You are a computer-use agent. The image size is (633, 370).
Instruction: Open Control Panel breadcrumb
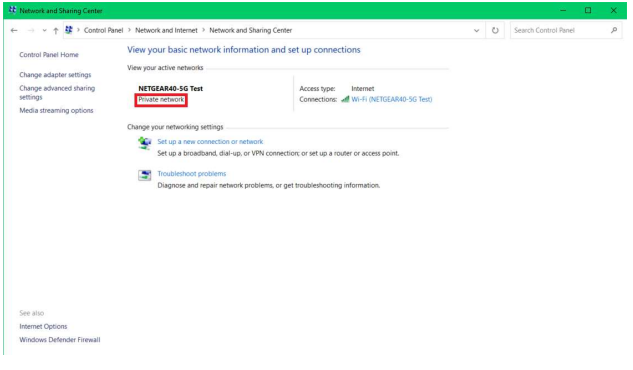point(103,30)
